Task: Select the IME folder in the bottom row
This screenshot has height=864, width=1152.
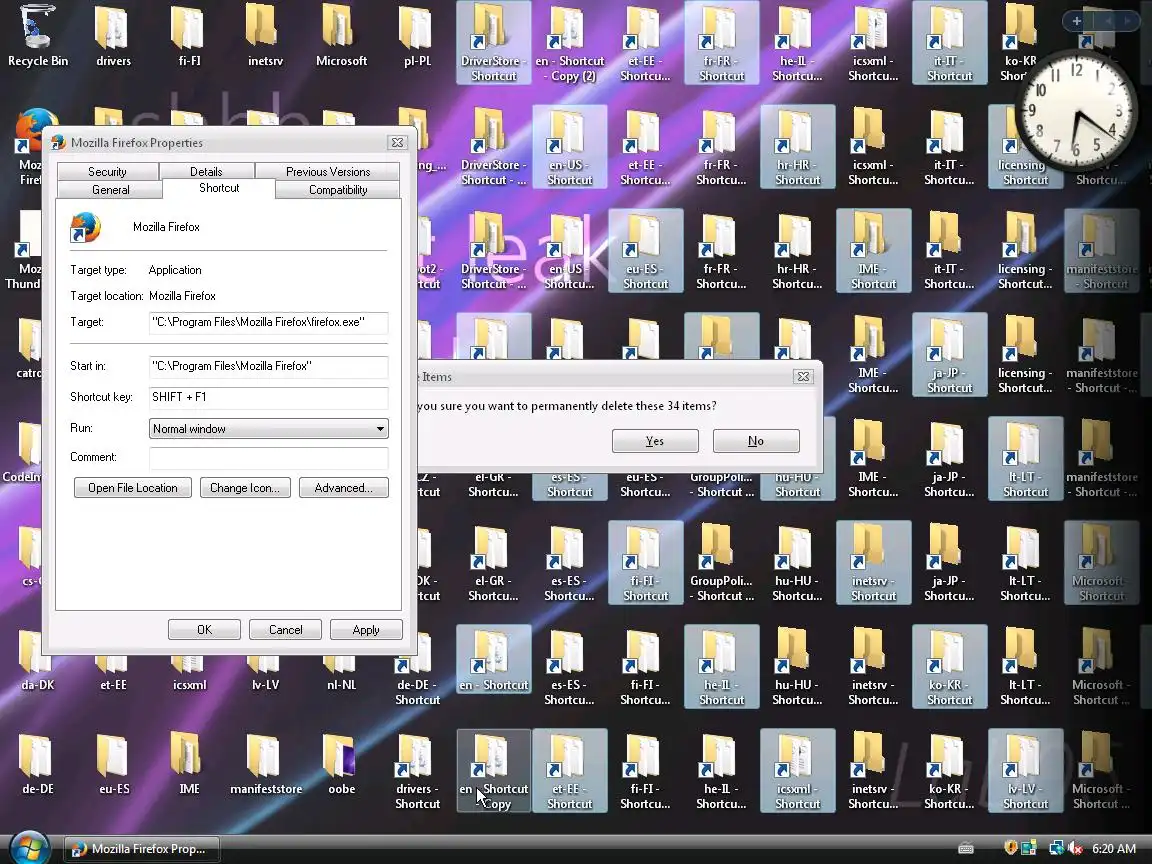Action: click(189, 764)
